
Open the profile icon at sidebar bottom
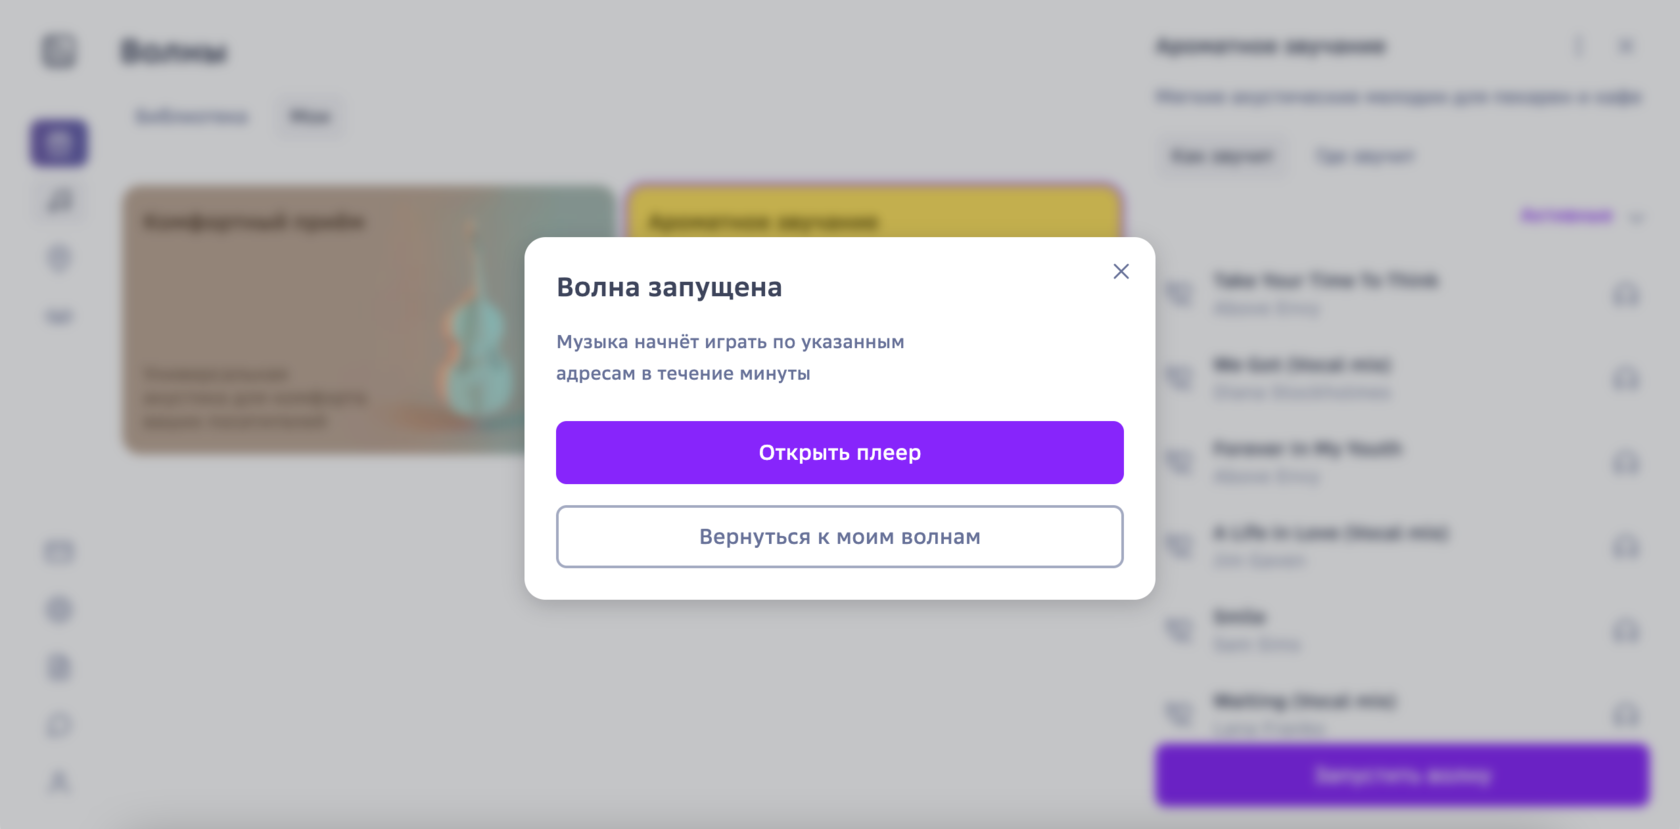click(59, 782)
